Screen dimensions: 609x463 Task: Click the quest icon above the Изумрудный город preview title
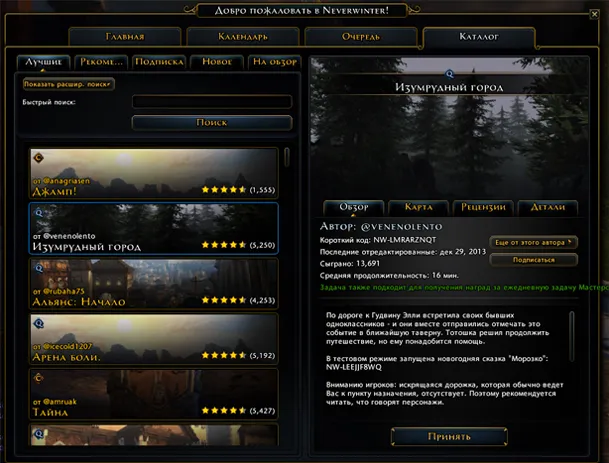click(x=449, y=74)
